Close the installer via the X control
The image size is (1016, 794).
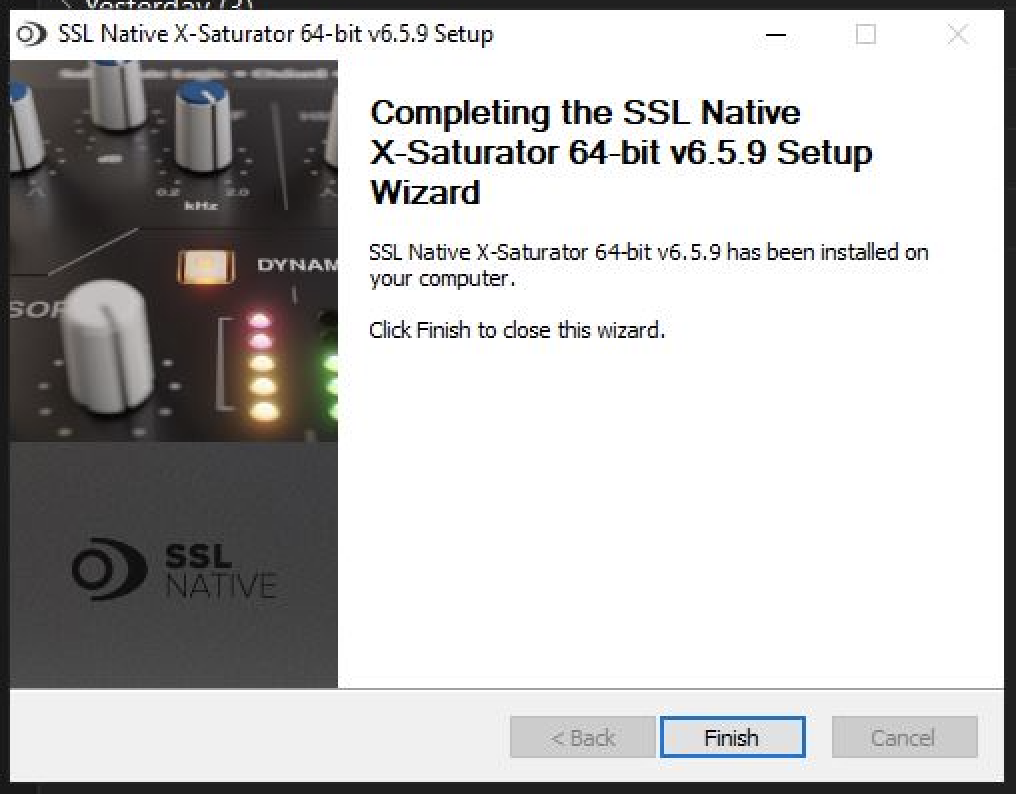(x=957, y=34)
